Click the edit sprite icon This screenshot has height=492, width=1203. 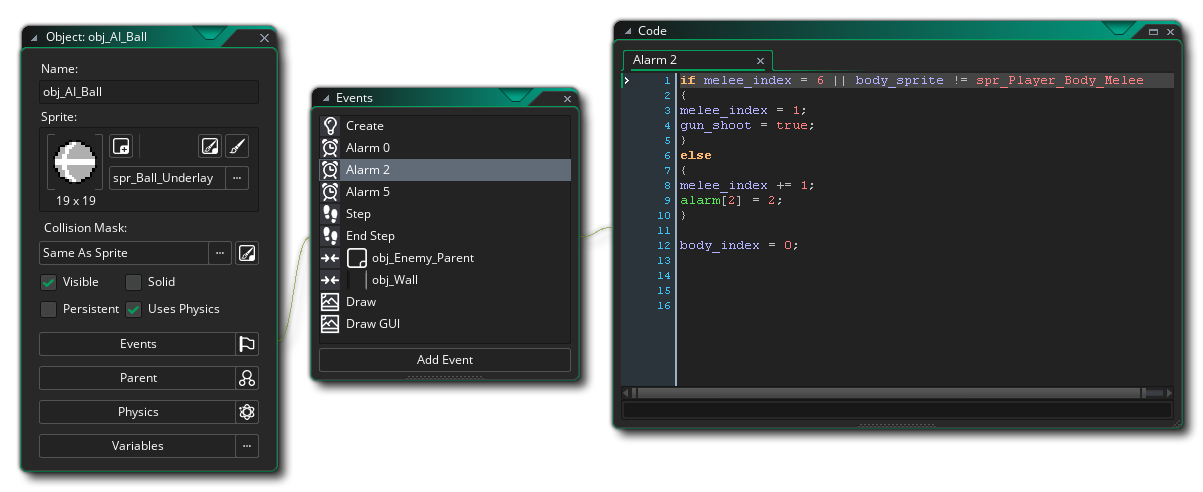(x=209, y=146)
